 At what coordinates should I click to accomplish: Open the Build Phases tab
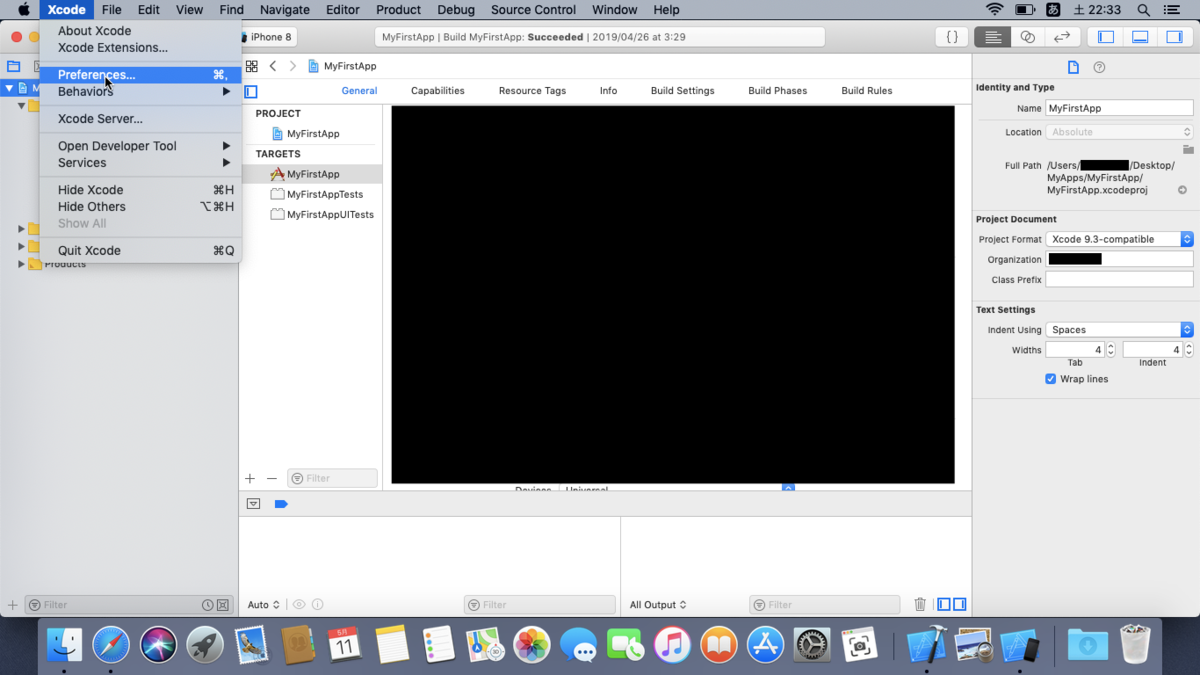click(x=778, y=90)
